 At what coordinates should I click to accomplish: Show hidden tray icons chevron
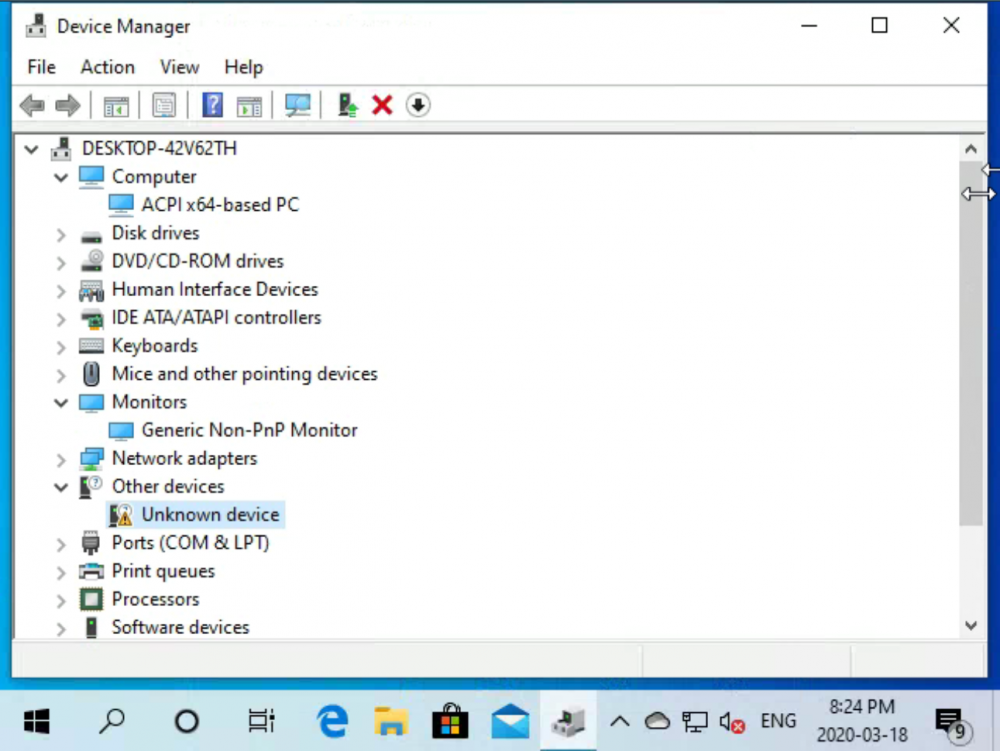coord(620,722)
